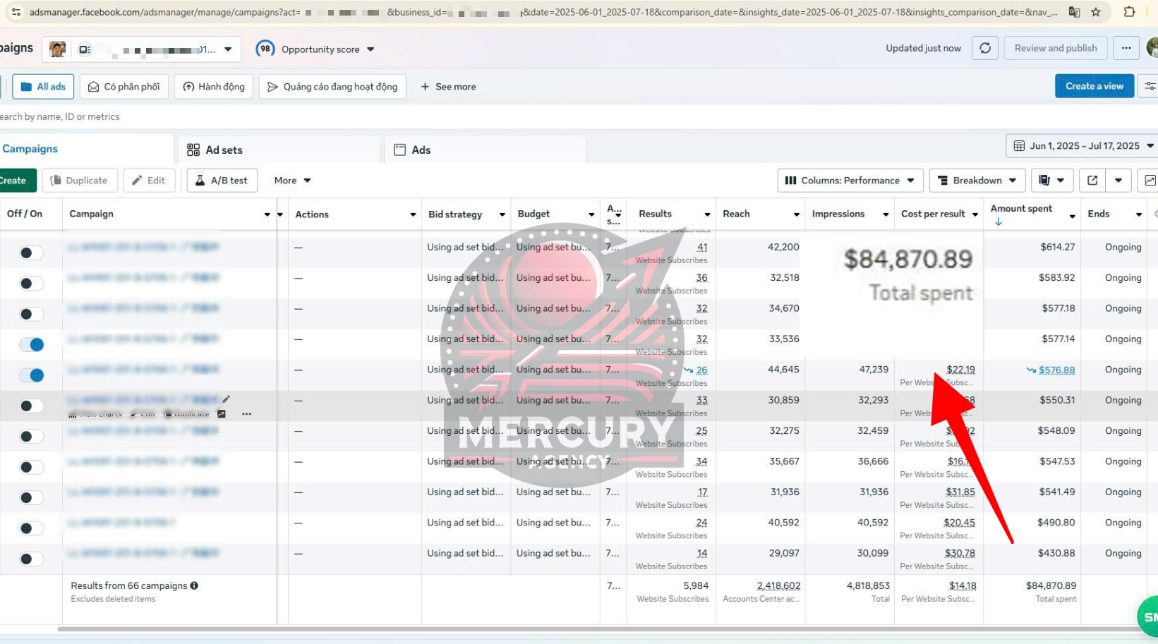
Task: Click the browser bookmark star icon
Action: pyautogui.click(x=1096, y=12)
